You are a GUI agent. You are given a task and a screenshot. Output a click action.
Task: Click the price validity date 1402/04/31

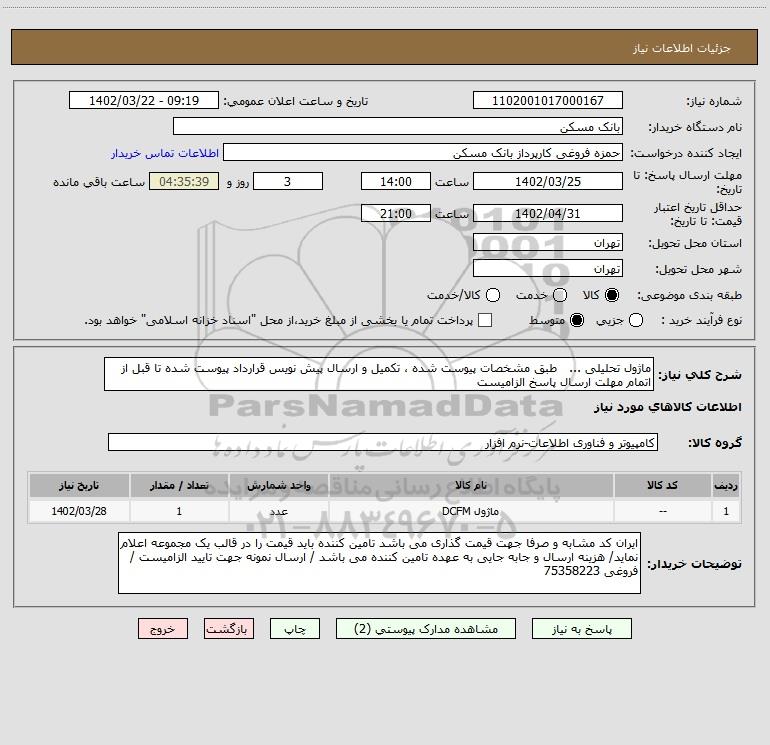coord(548,213)
